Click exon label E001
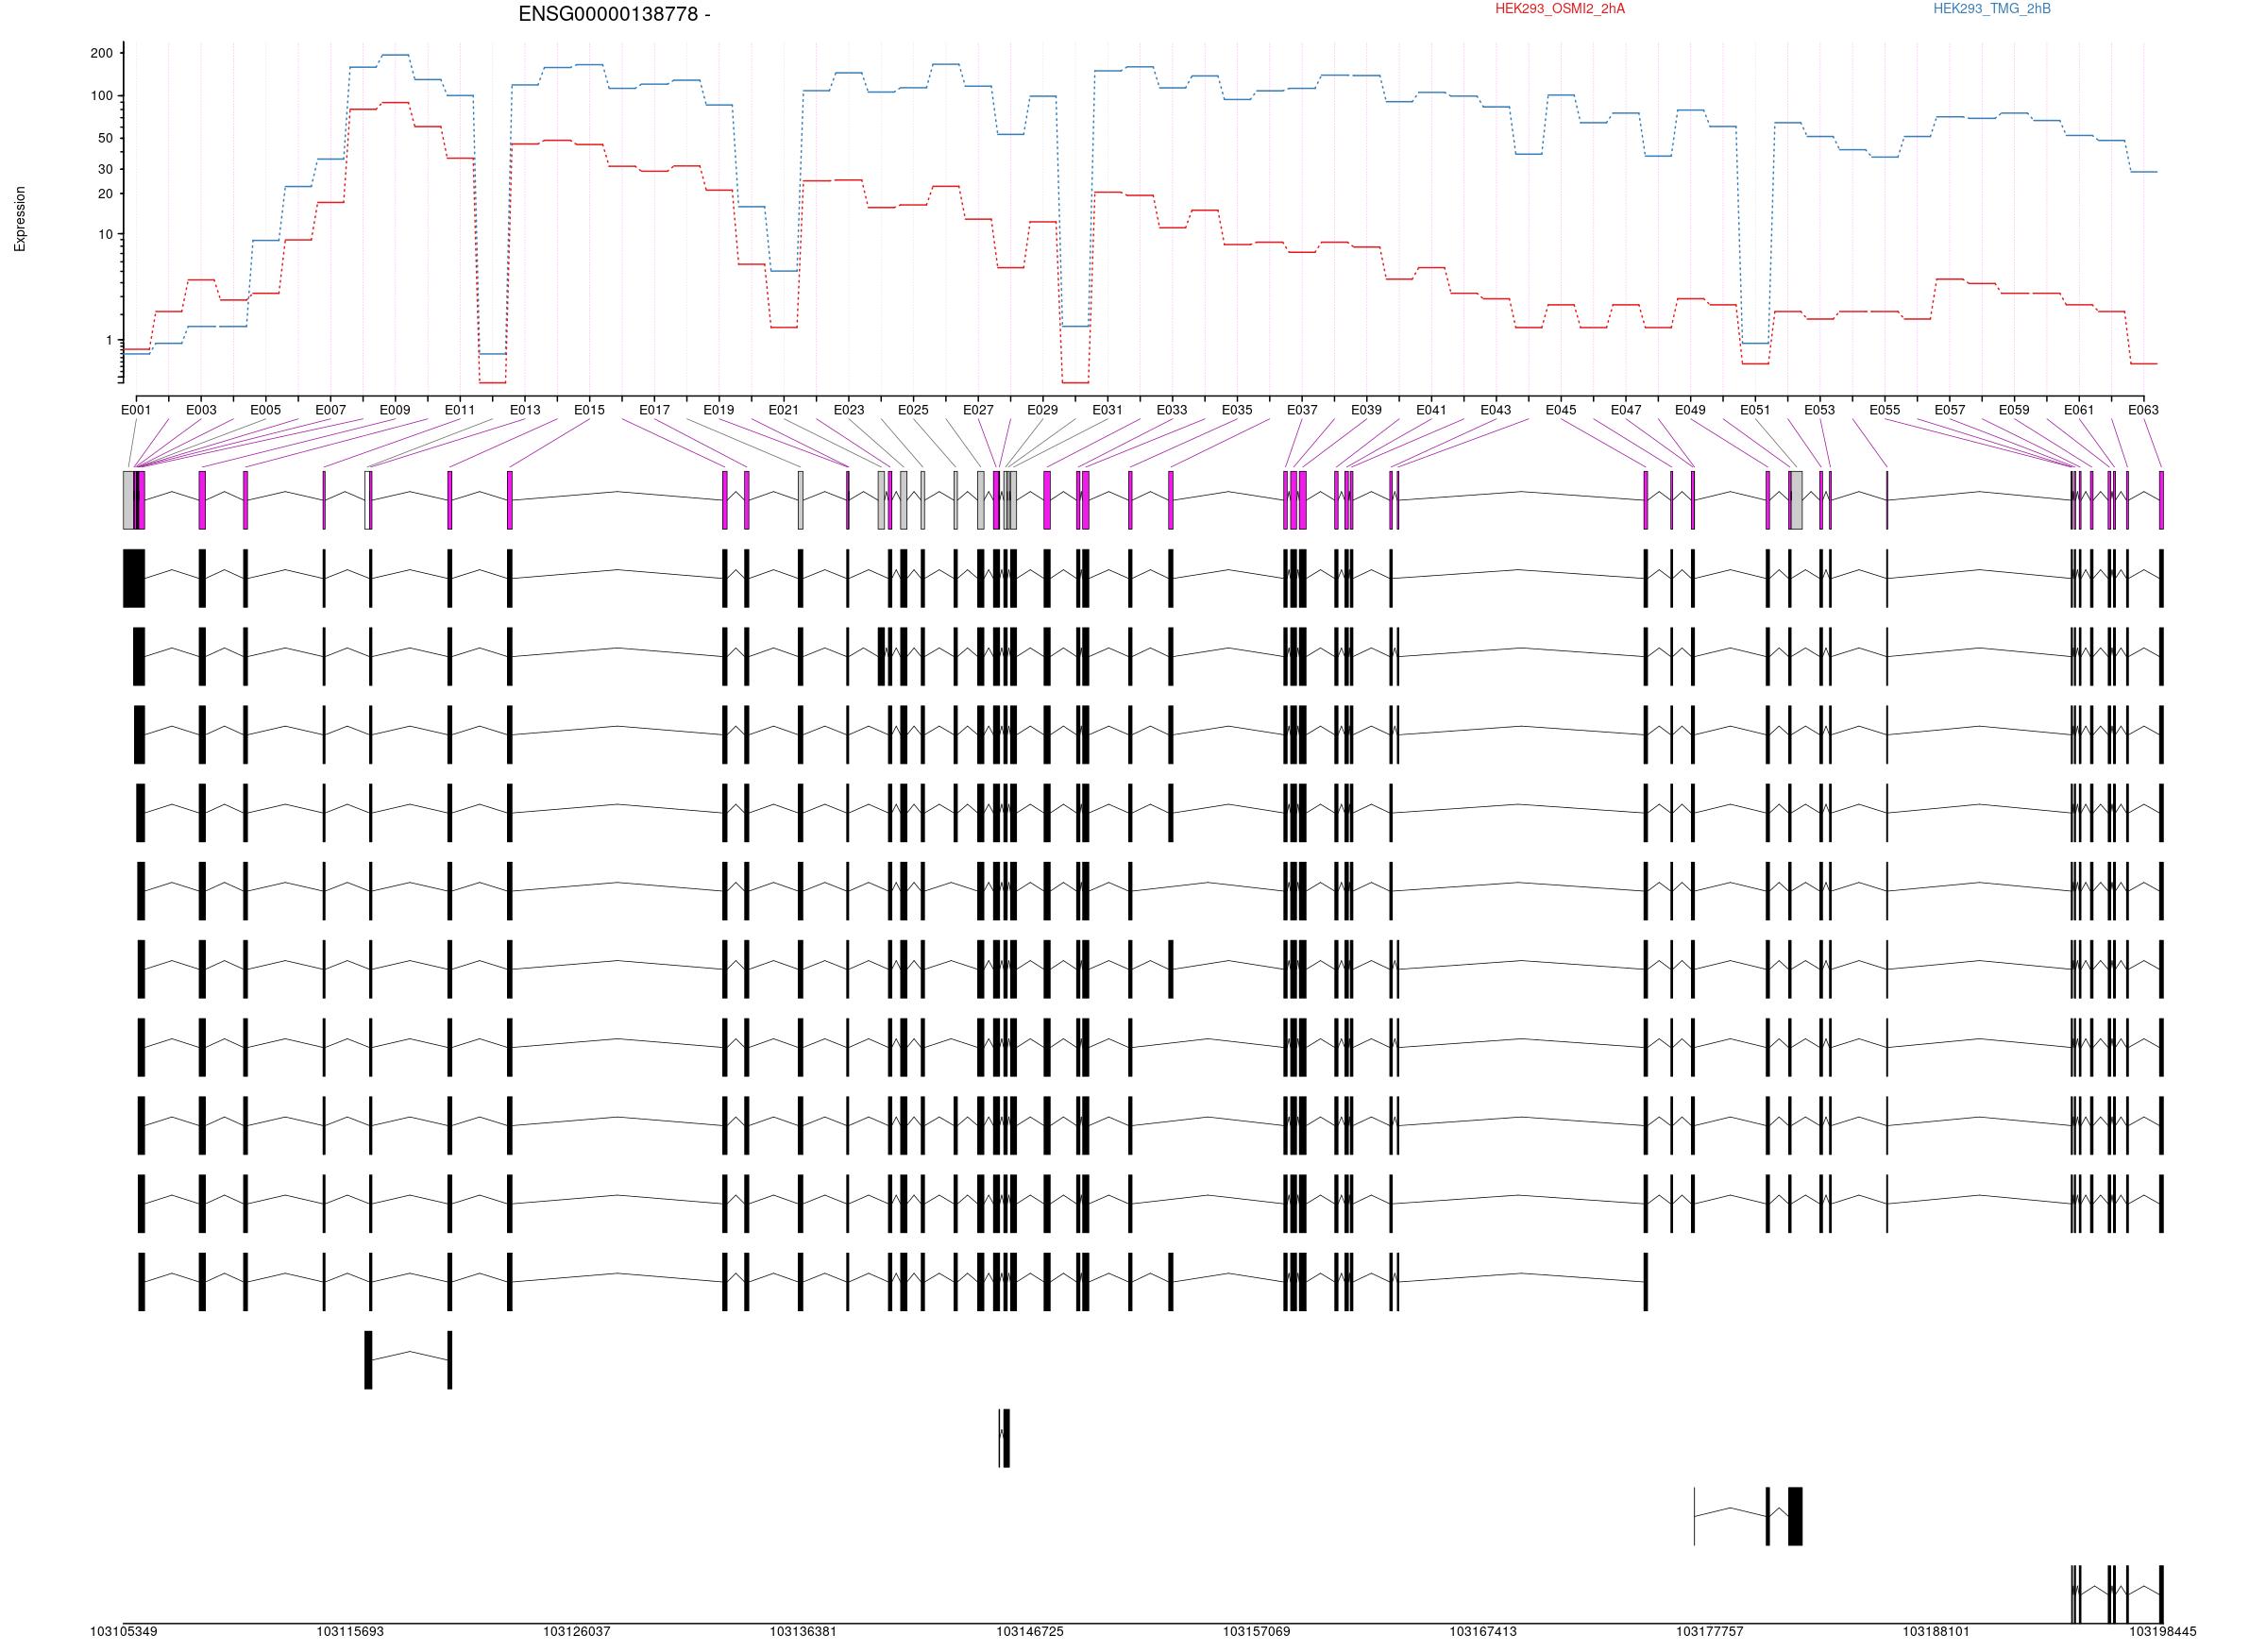This screenshot has height=1652, width=2266. pos(136,410)
